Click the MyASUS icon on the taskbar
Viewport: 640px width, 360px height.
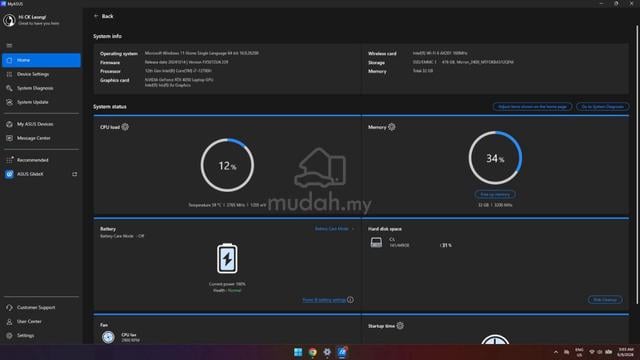(342, 352)
